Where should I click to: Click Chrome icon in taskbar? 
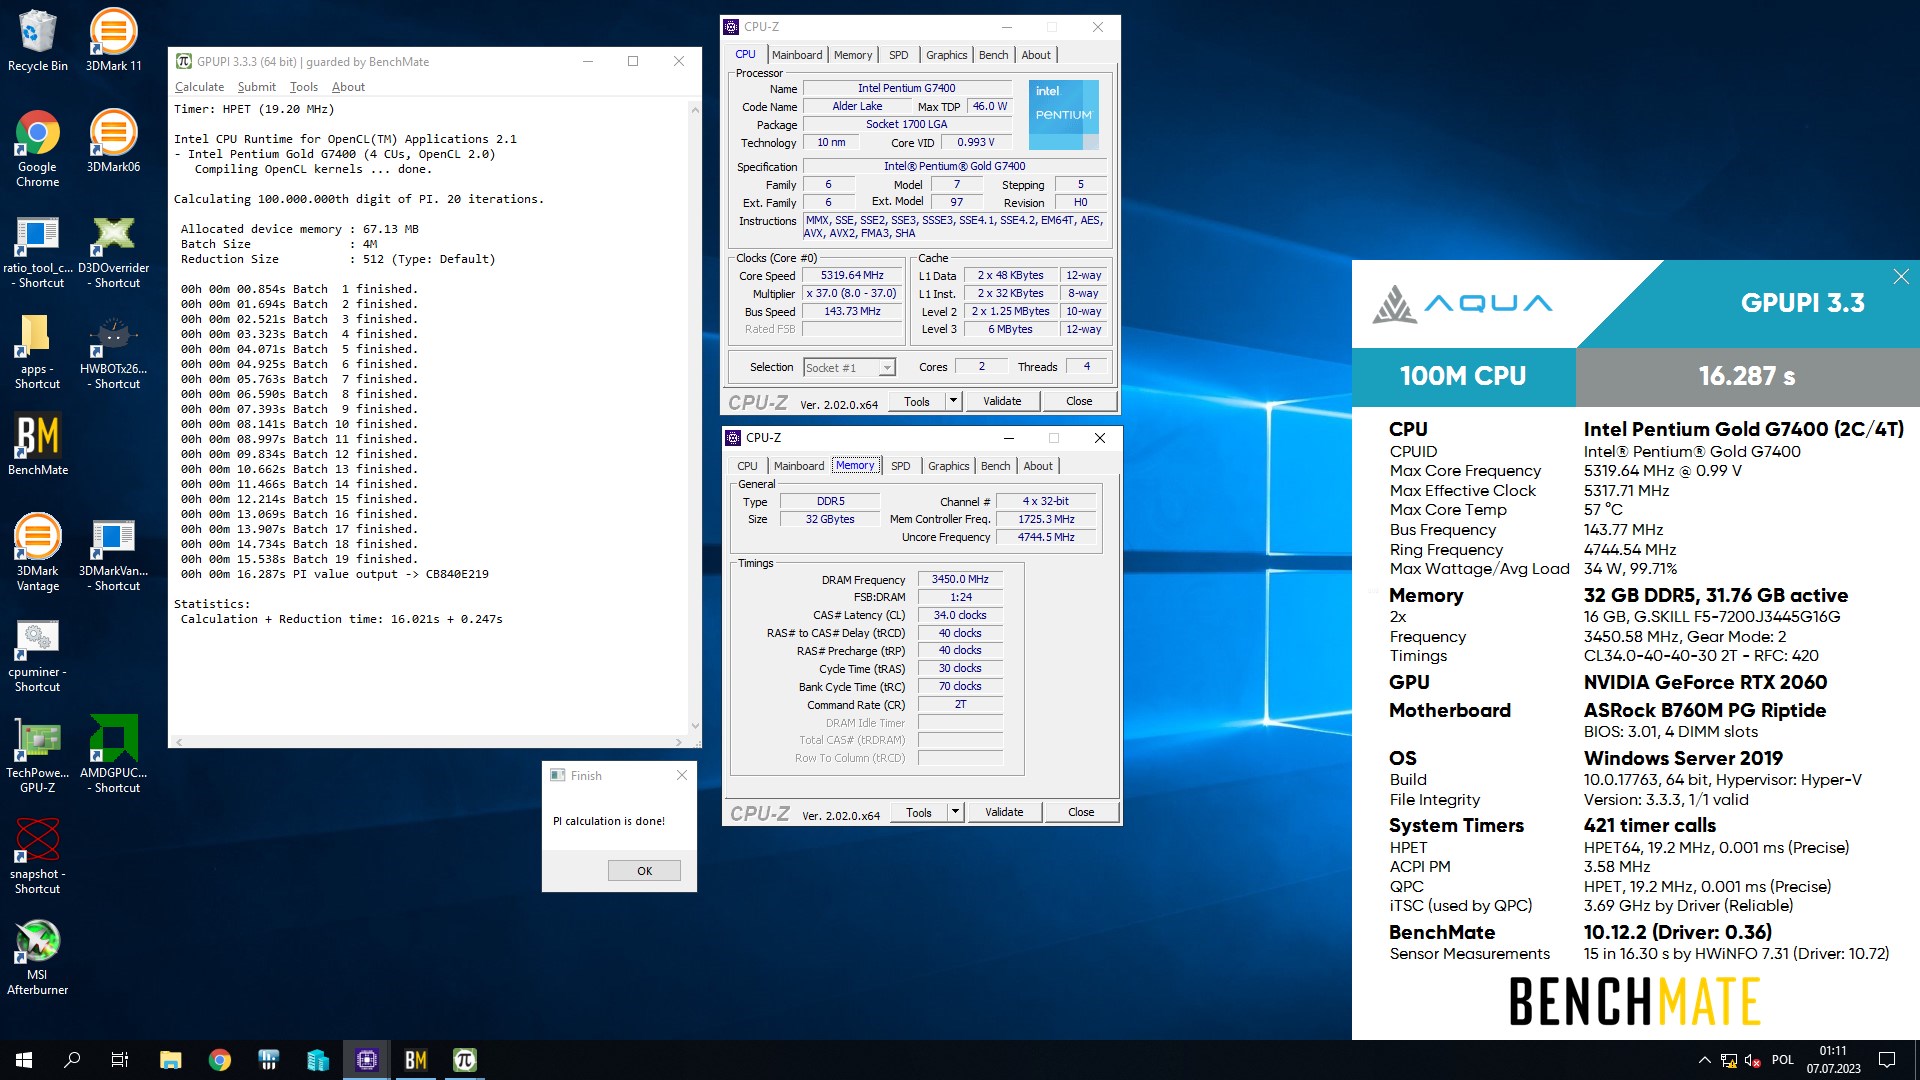click(x=219, y=1060)
